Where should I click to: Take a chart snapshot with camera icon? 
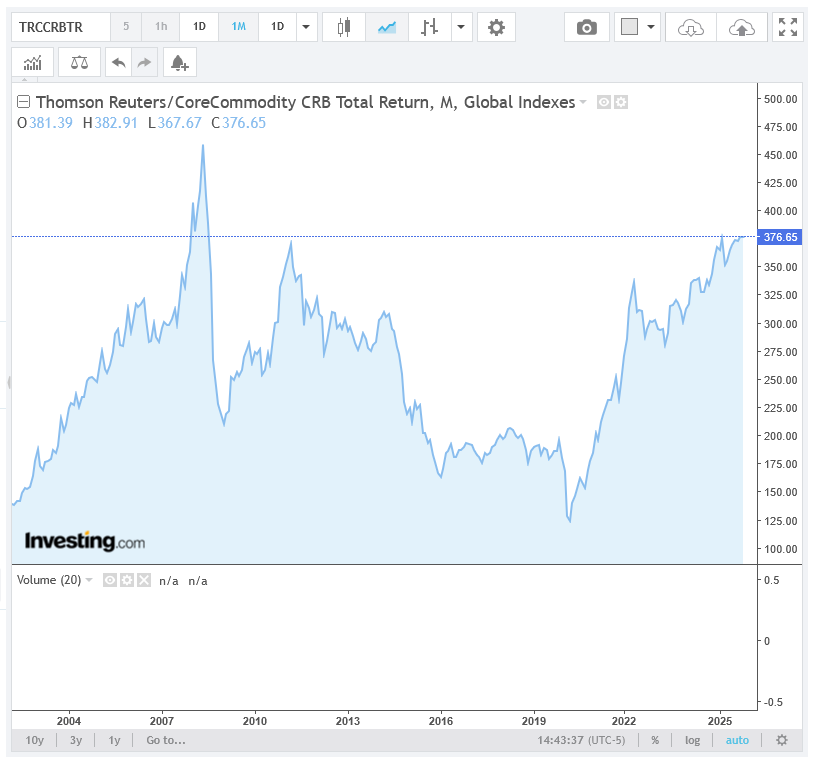tap(587, 27)
